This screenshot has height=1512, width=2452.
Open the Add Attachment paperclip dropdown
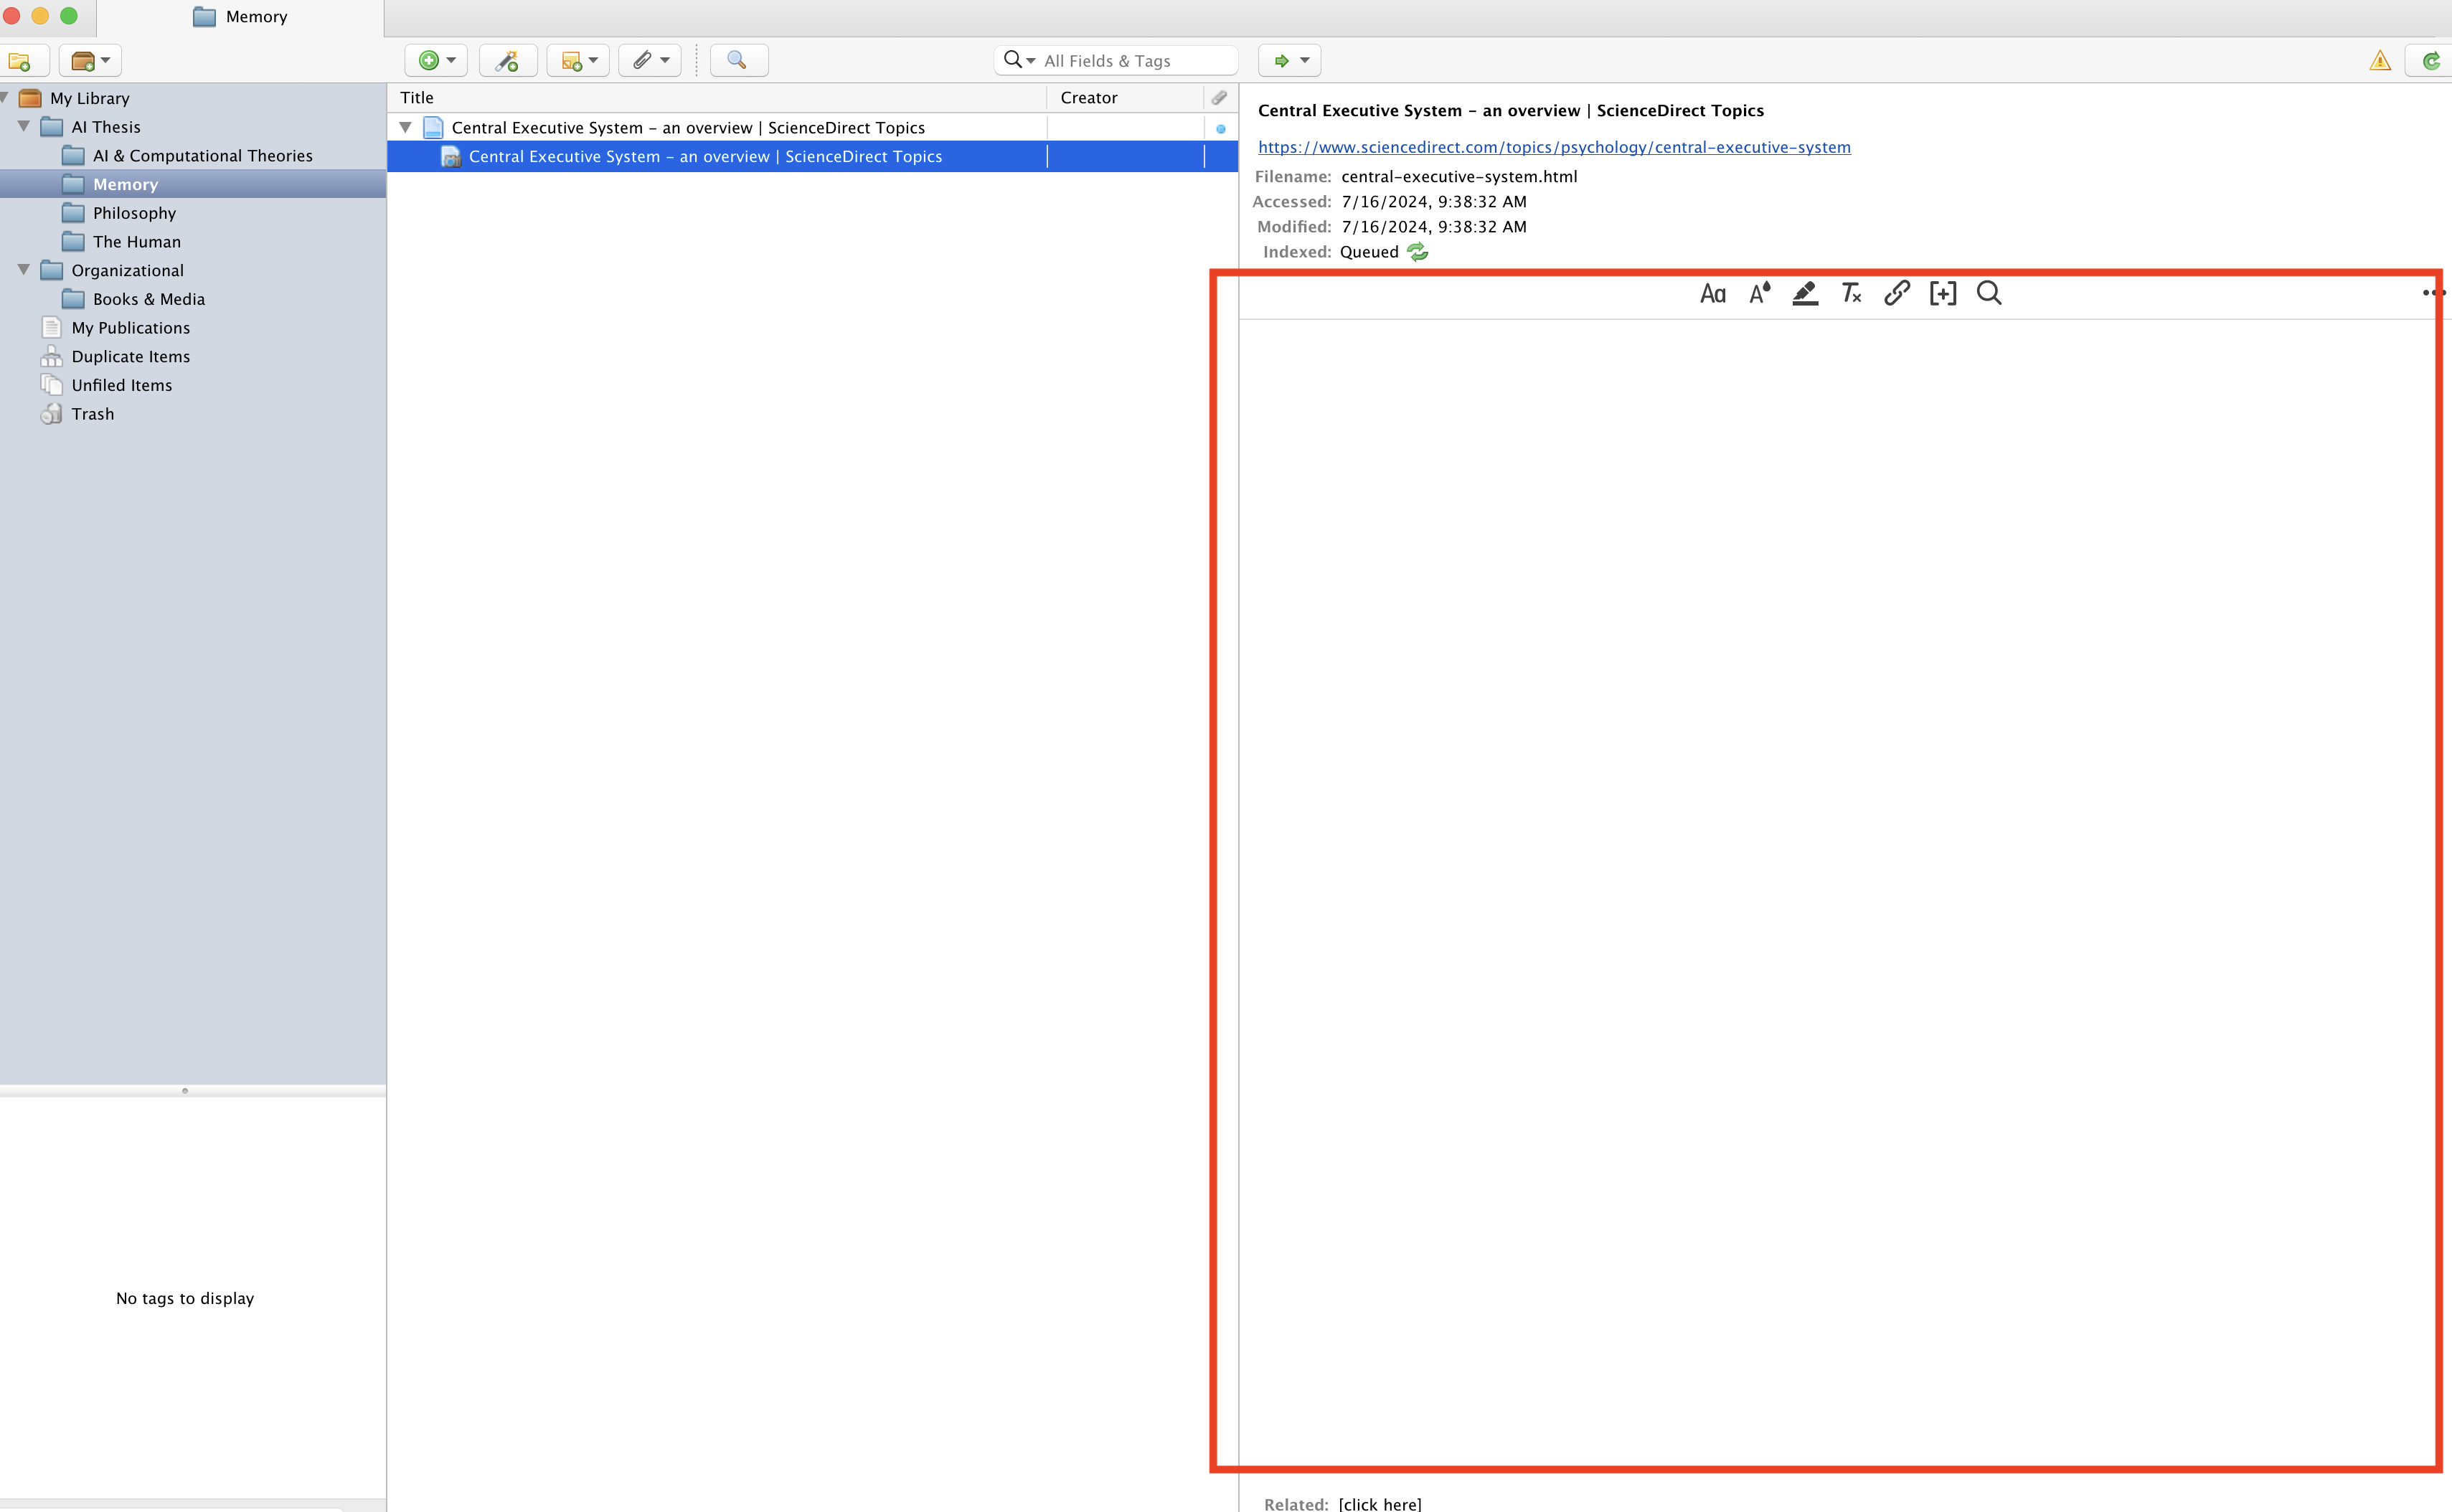tap(650, 61)
